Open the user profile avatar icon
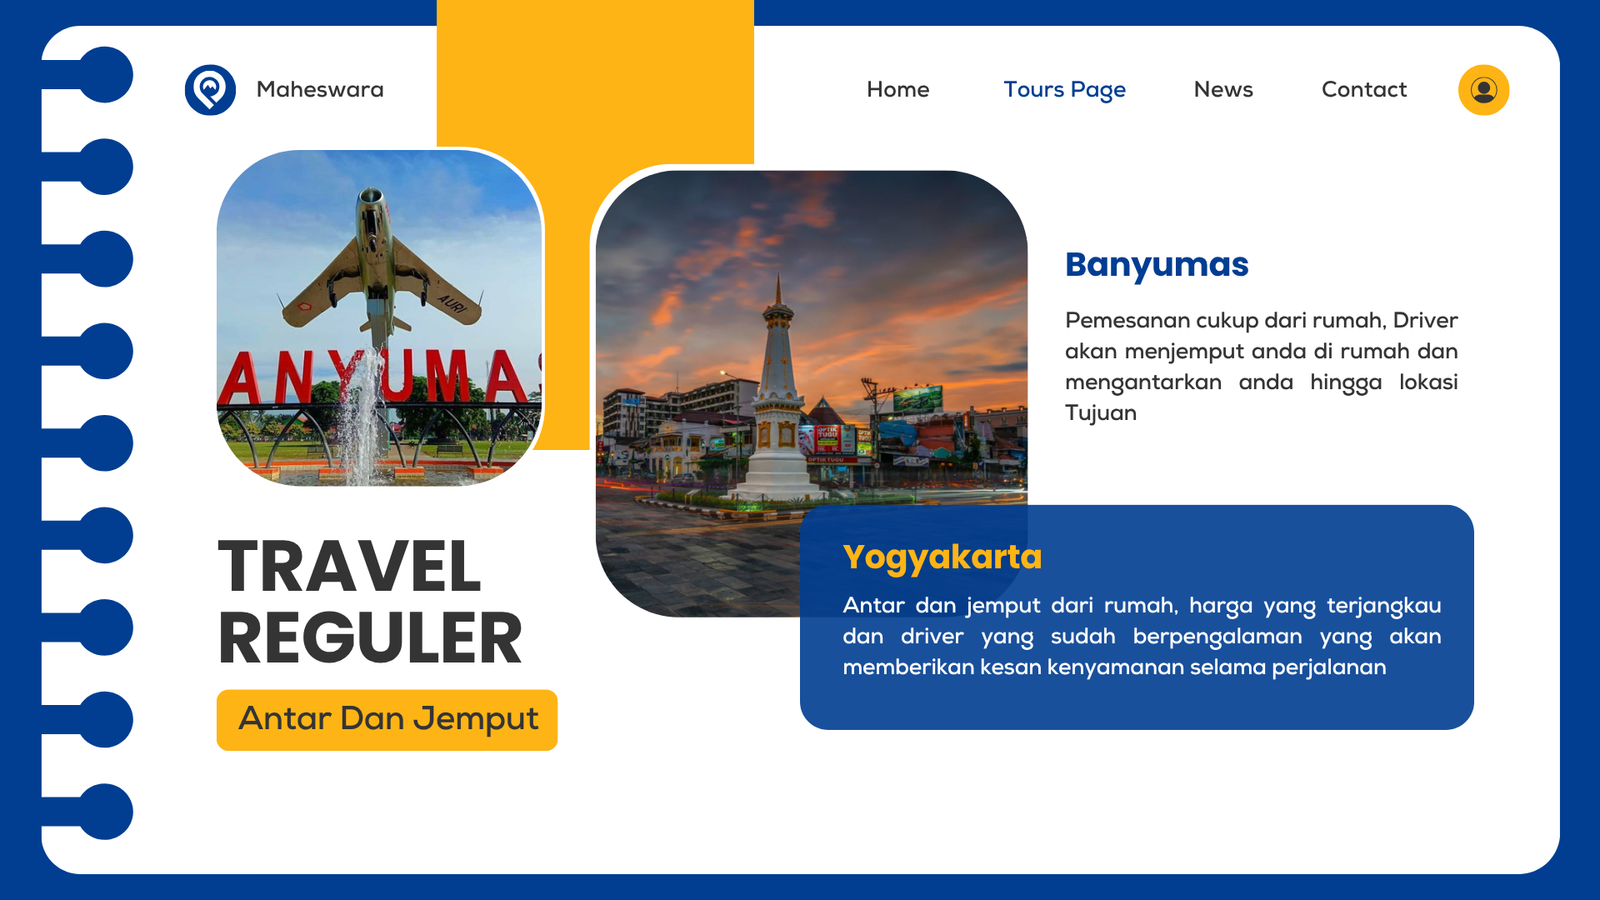1600x900 pixels. [x=1483, y=90]
